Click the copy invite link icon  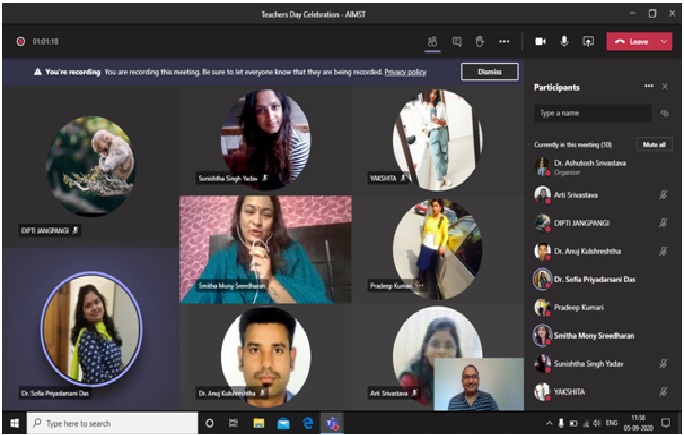[x=664, y=114]
